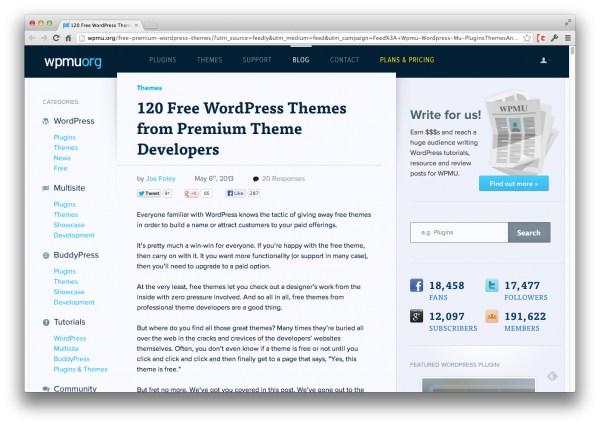Open Themes under BuddyPress category
The width and height of the screenshot is (600, 426).
click(66, 281)
